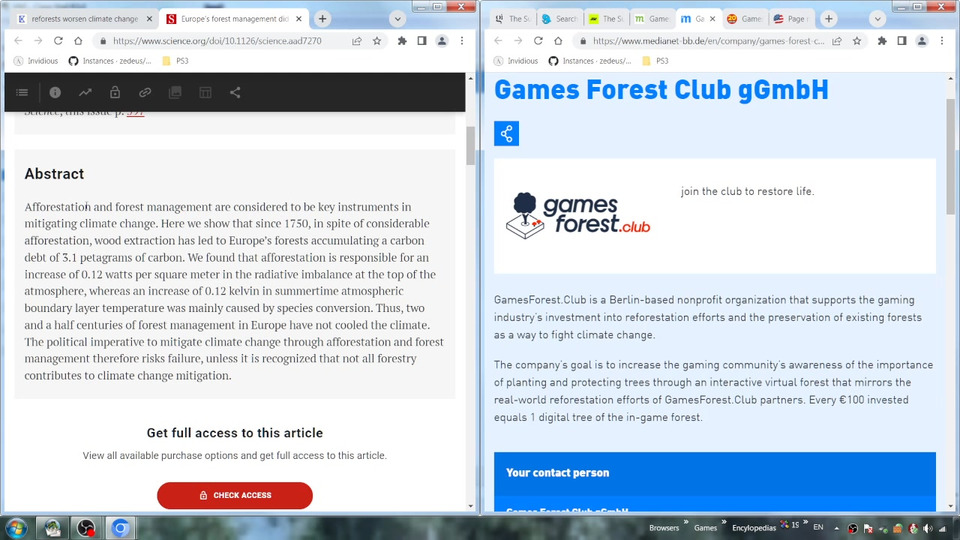This screenshot has height=540, width=960.
Task: Go to home page in the science.org window
Action: tap(78, 41)
